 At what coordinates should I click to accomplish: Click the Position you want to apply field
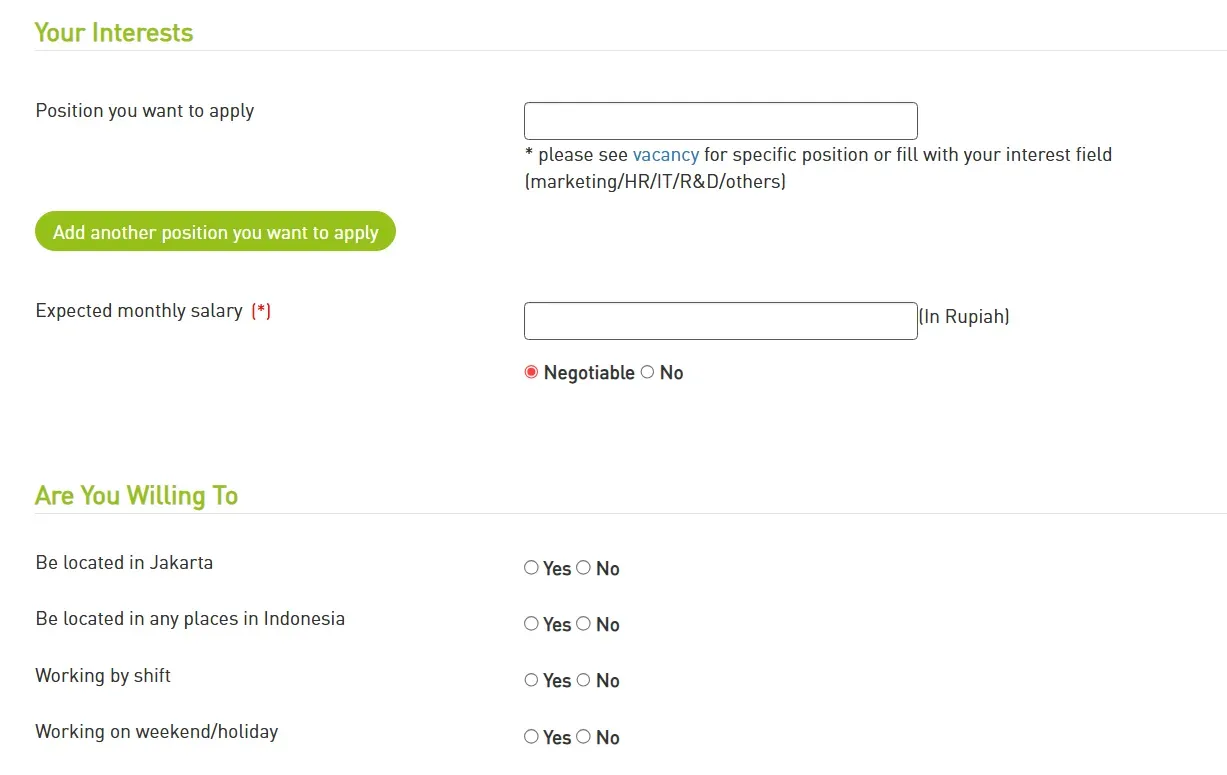(x=720, y=121)
